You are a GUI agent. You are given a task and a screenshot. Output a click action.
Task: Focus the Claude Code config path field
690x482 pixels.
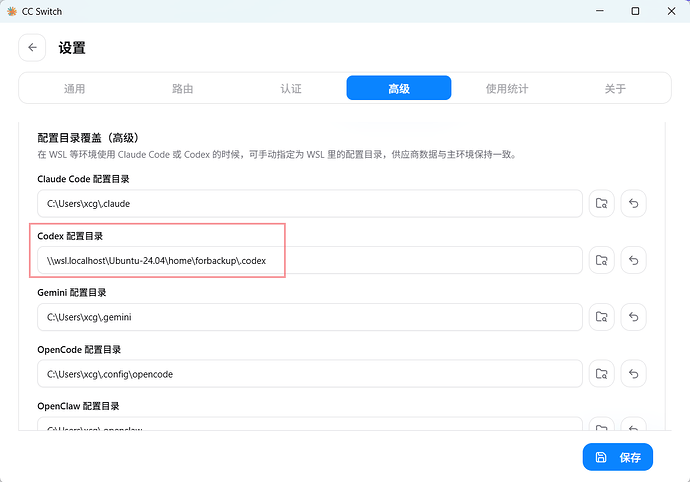310,203
